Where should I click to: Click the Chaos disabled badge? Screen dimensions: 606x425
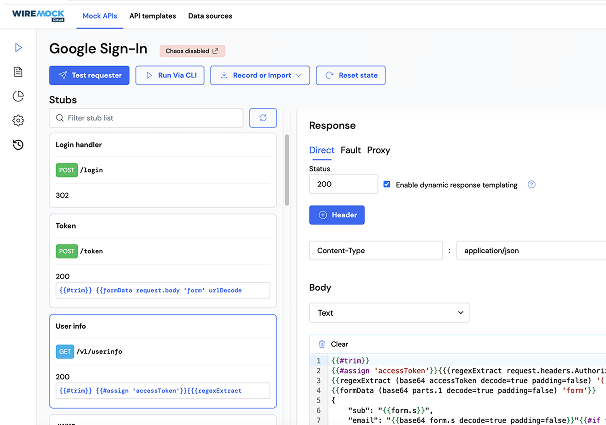tap(193, 50)
